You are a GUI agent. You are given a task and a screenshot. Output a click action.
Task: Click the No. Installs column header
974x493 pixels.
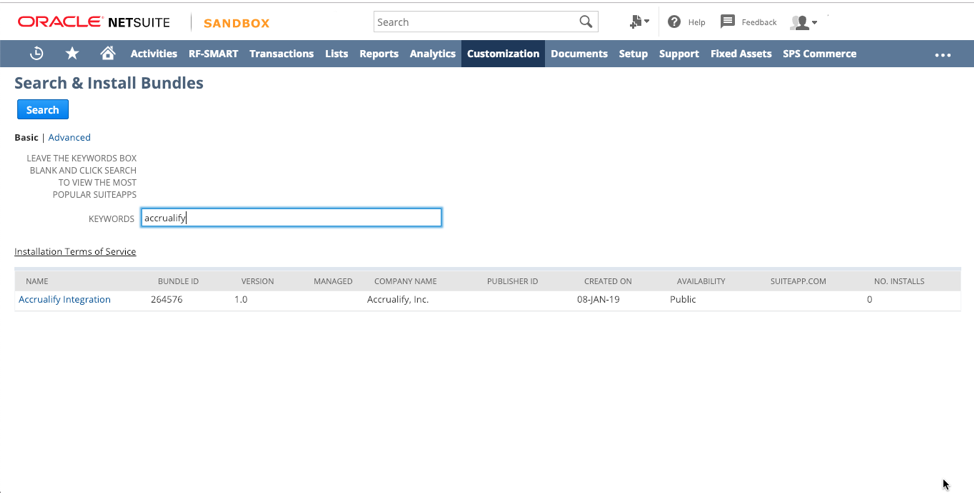click(899, 281)
